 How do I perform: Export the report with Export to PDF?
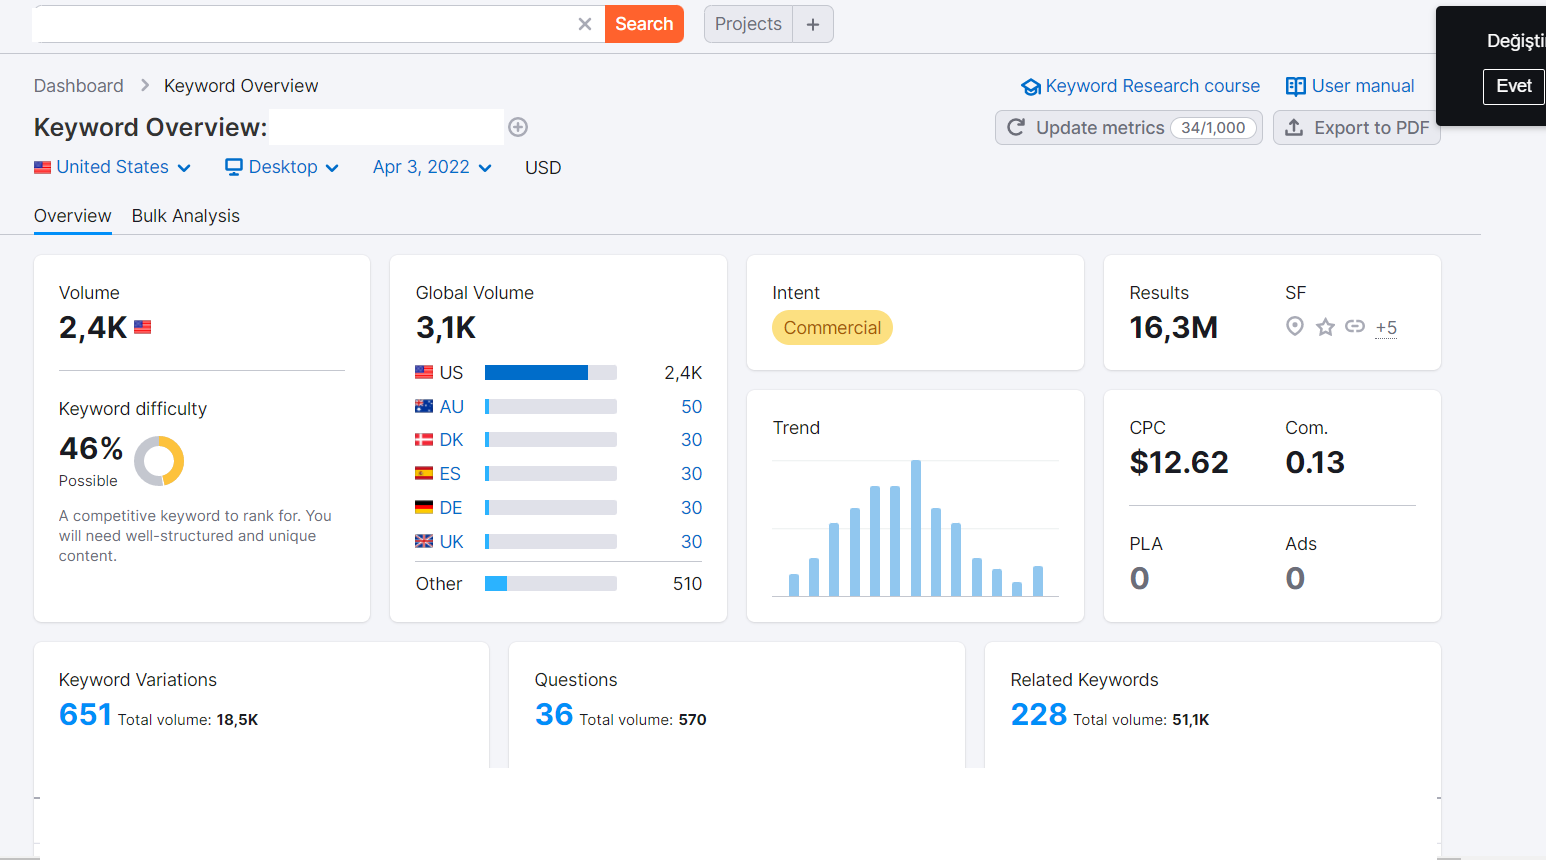pos(1357,127)
